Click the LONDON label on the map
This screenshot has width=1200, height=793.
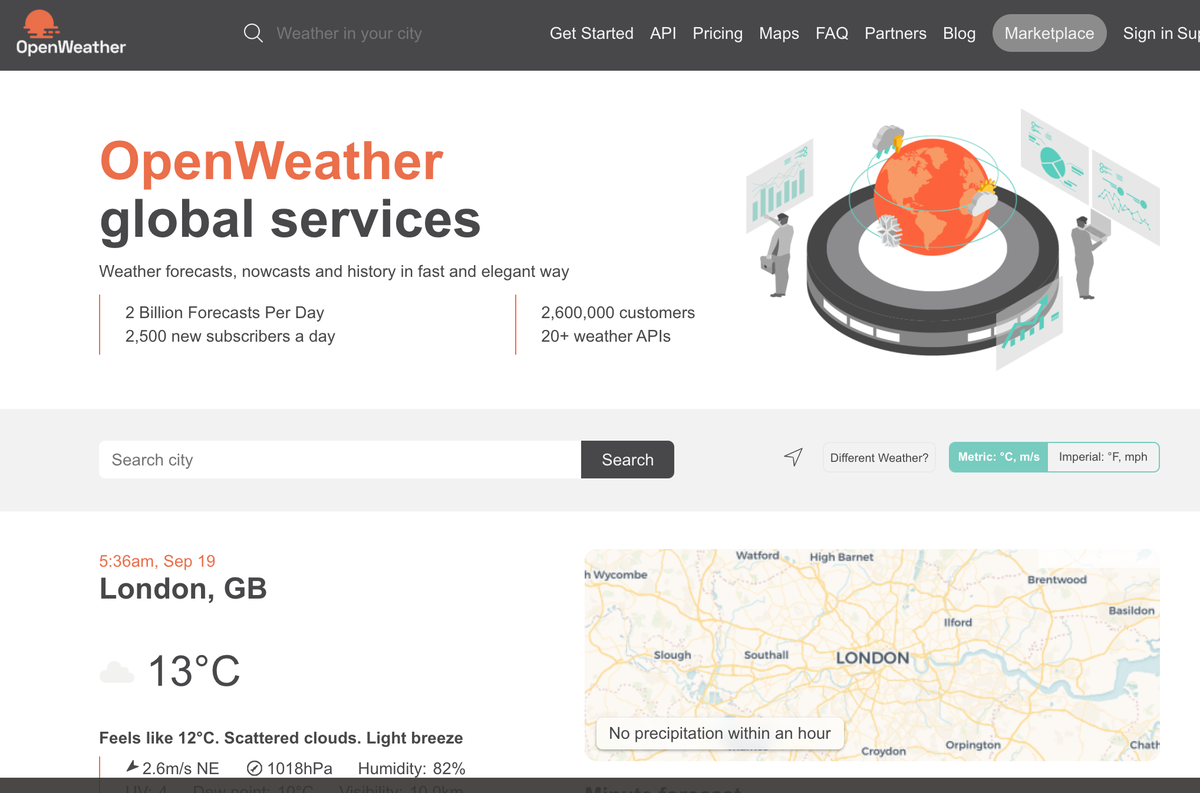coord(872,658)
